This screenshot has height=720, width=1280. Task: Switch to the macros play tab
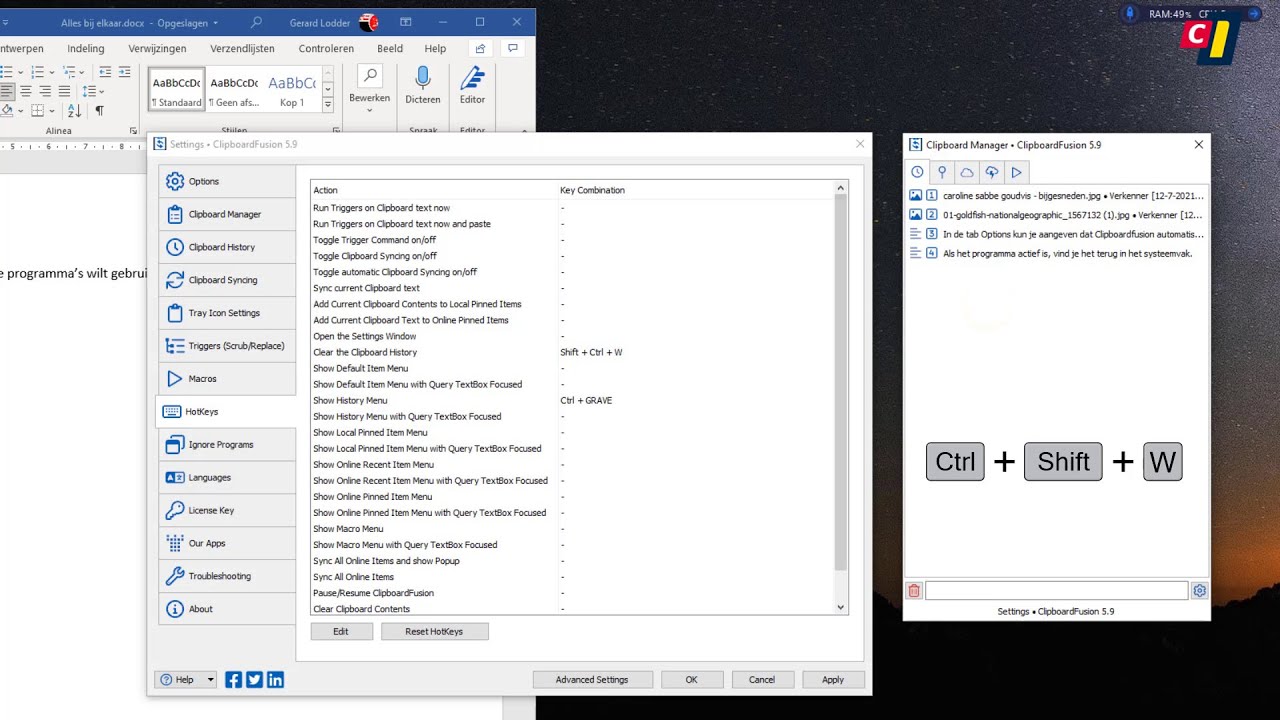1016,172
